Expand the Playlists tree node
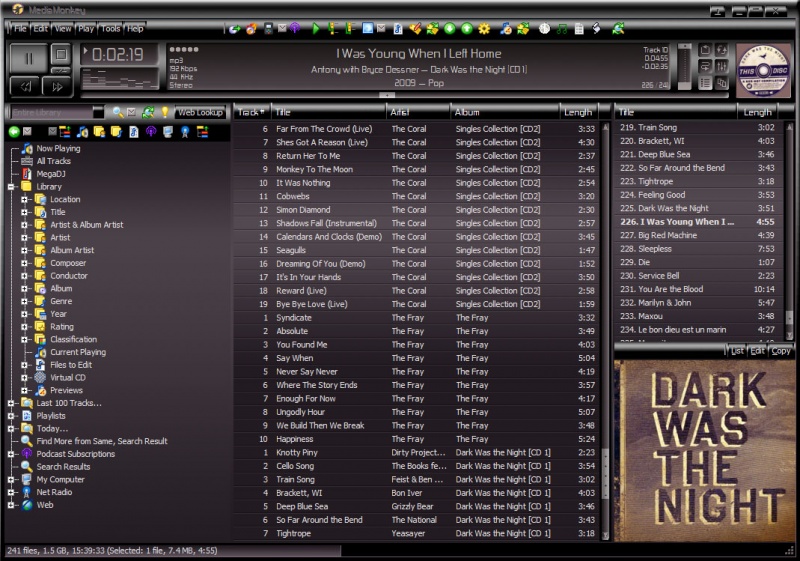Viewport: 800px width, 561px height. point(11,416)
